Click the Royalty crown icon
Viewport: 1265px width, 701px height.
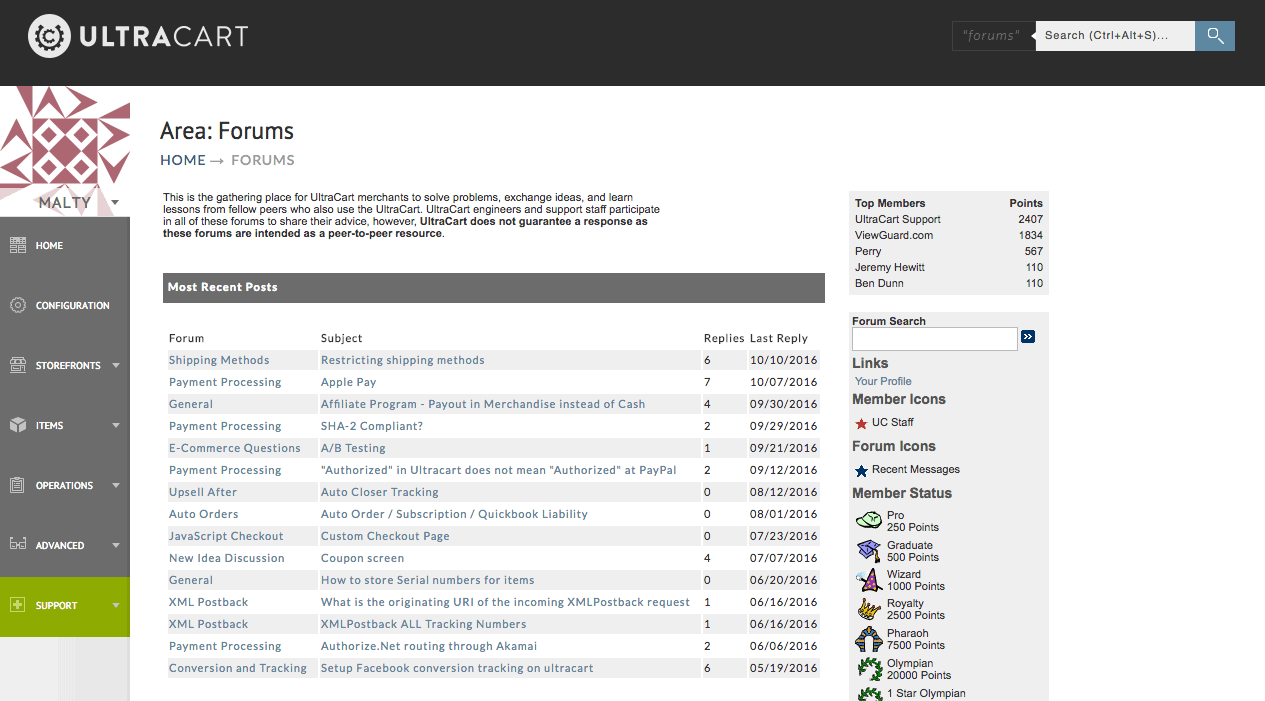click(869, 609)
